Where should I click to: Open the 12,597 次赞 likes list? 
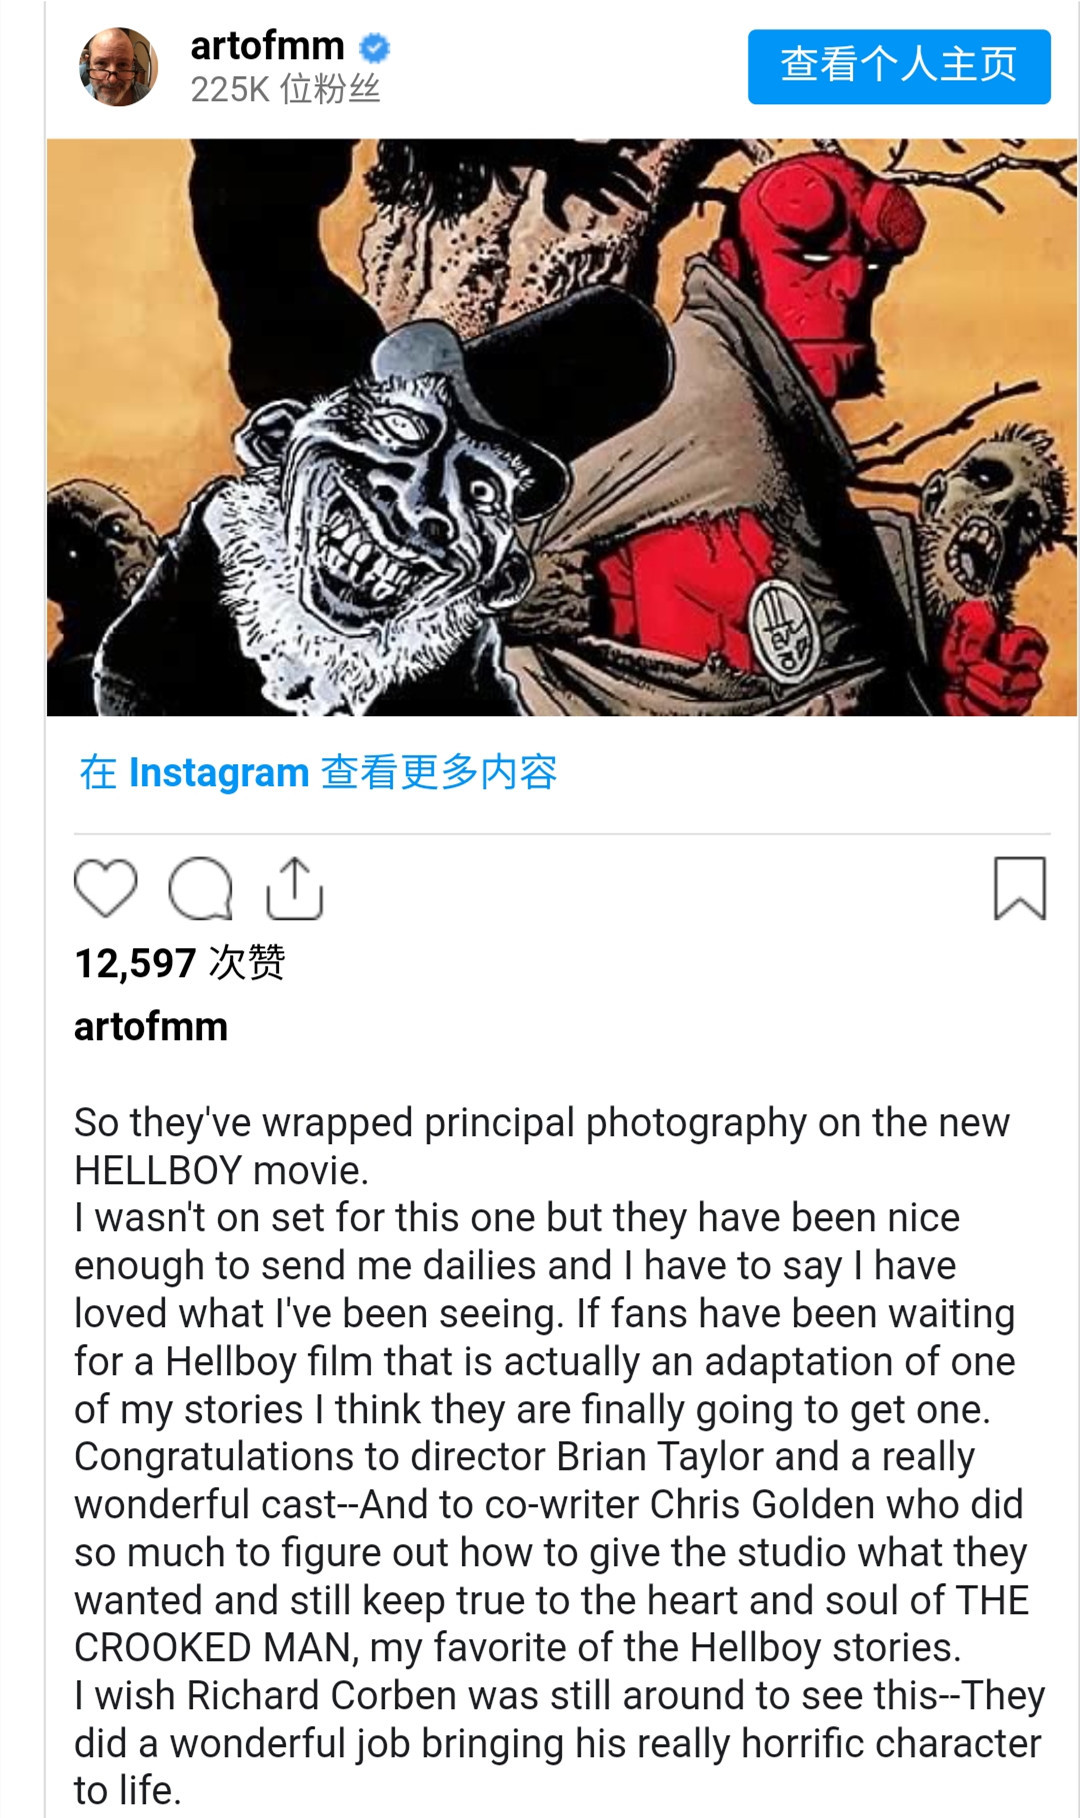tap(180, 963)
